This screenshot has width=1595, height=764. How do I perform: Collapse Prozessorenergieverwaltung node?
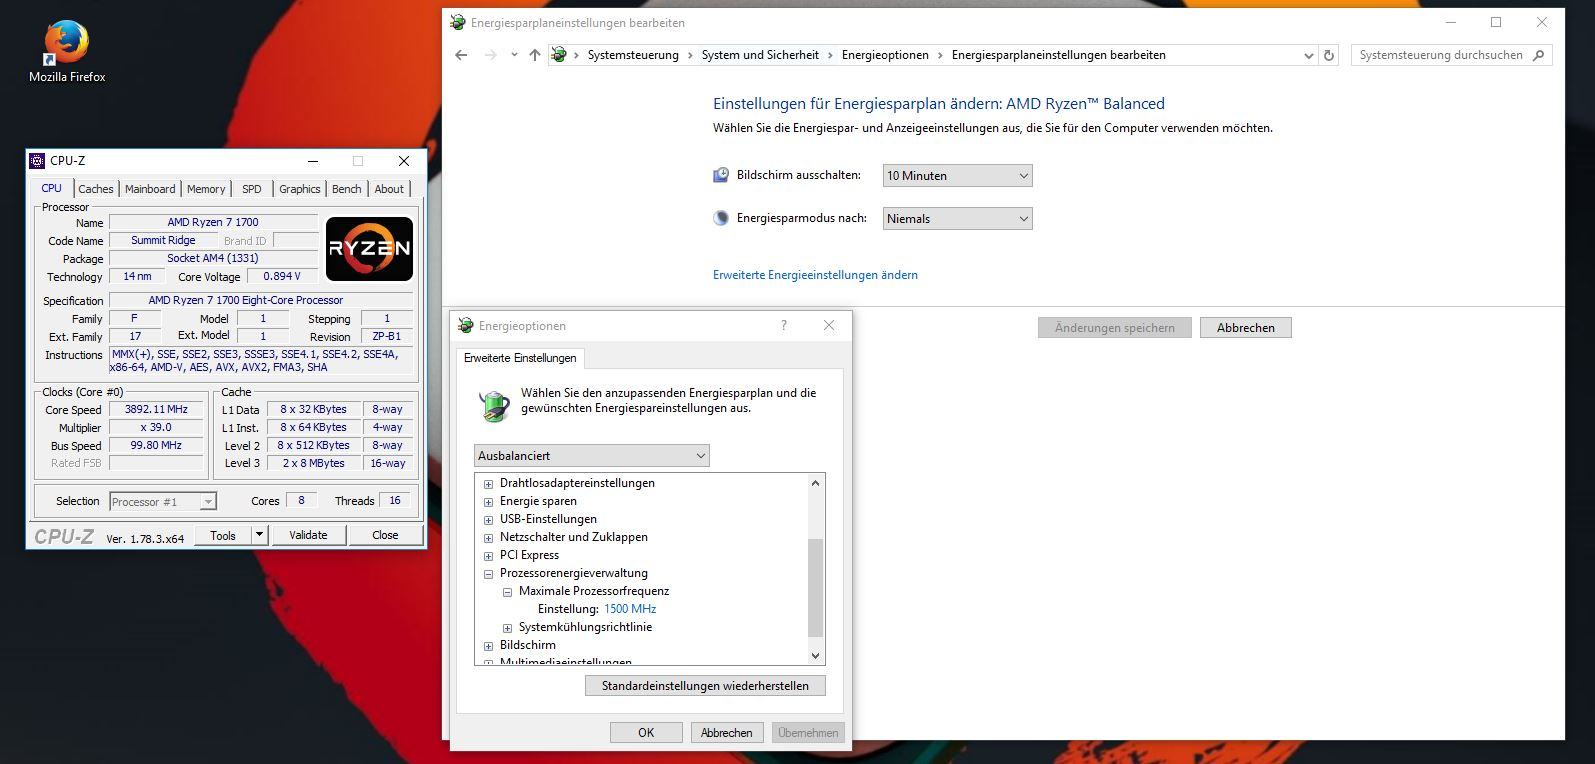pyautogui.click(x=488, y=574)
